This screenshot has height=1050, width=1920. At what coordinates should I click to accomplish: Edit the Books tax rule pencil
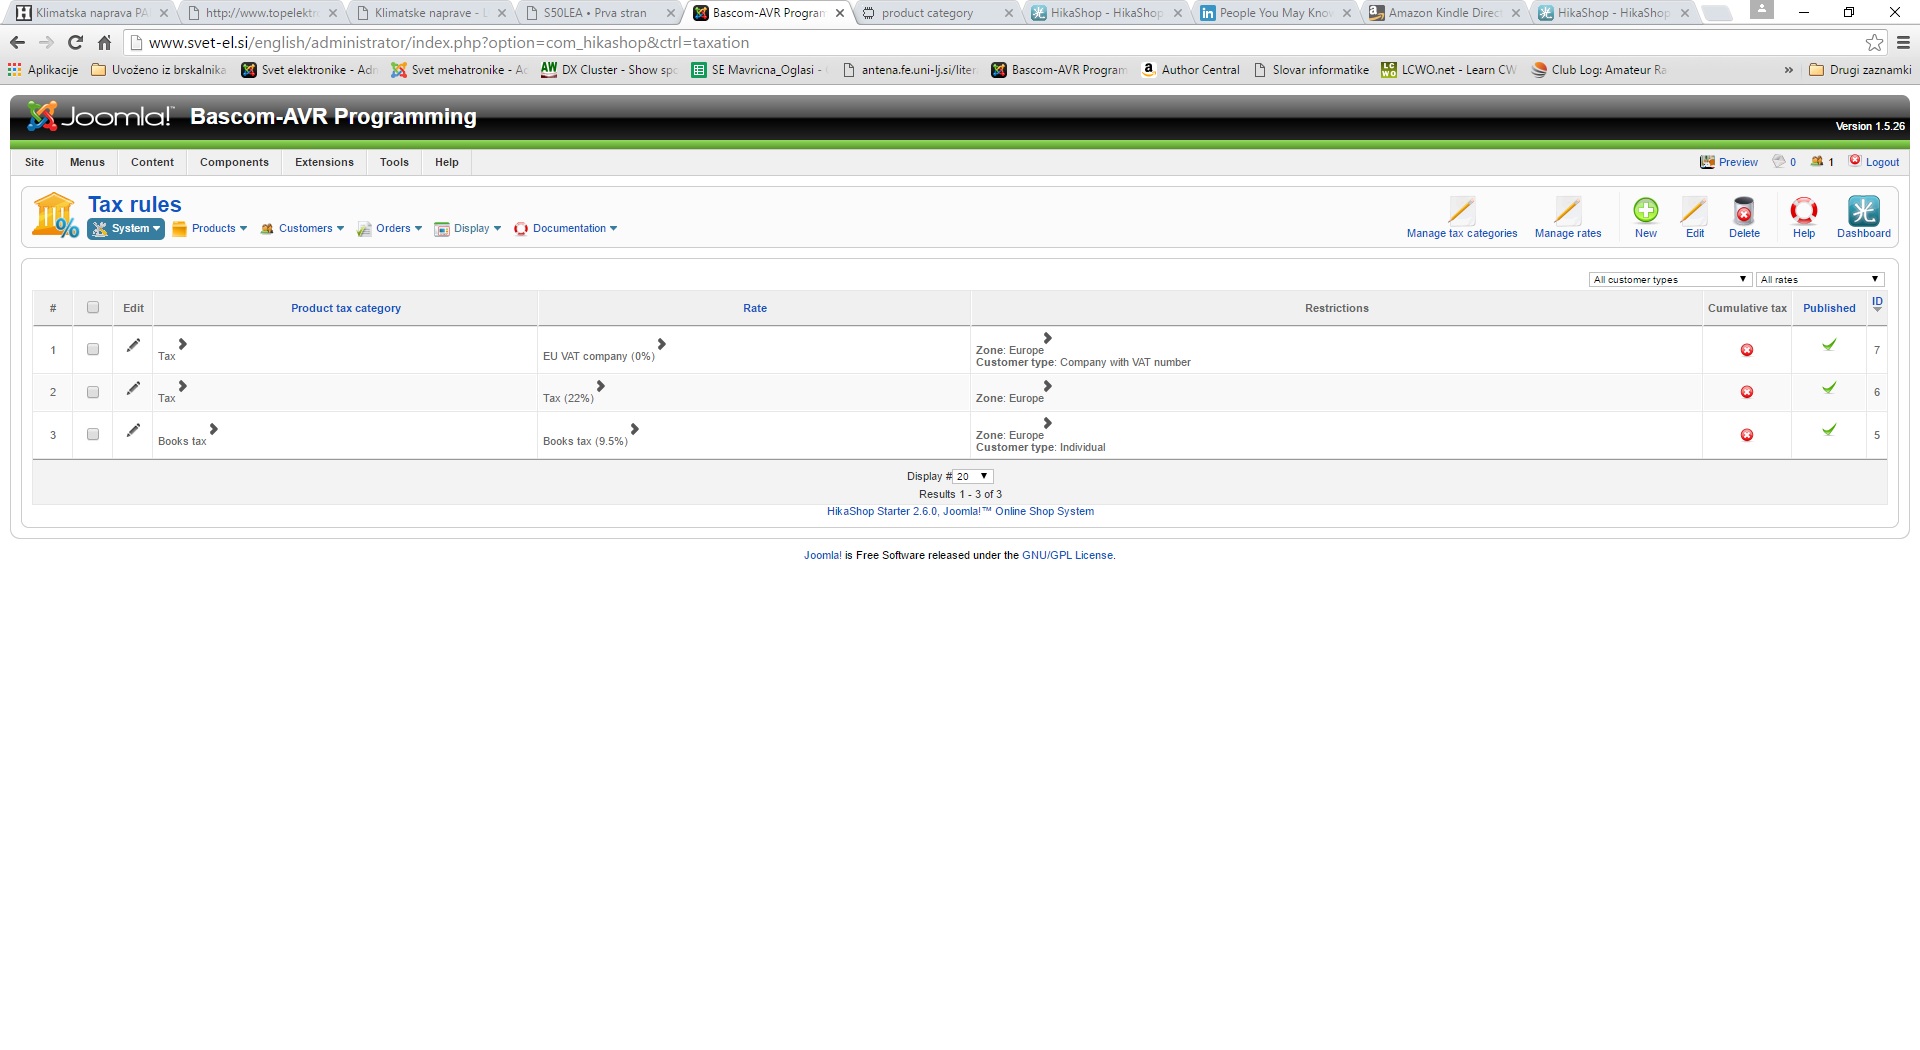tap(133, 430)
